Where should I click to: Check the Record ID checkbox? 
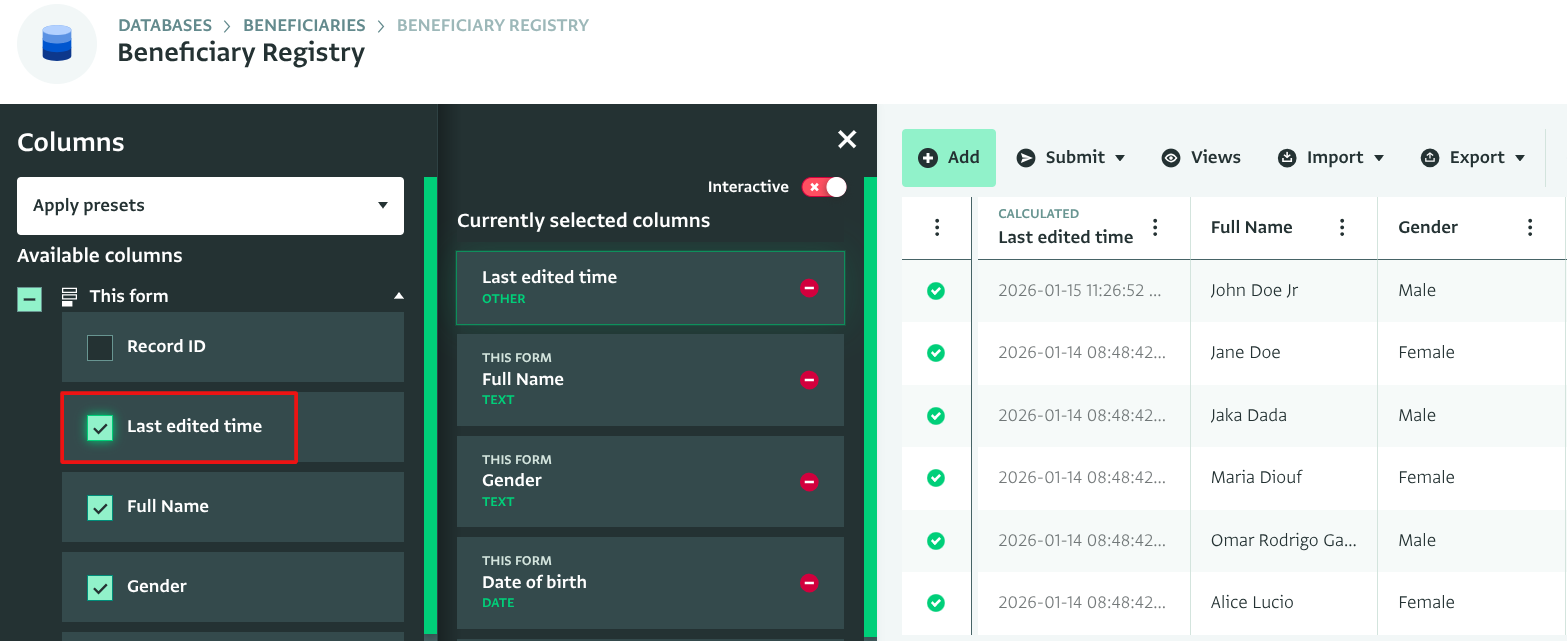click(100, 347)
